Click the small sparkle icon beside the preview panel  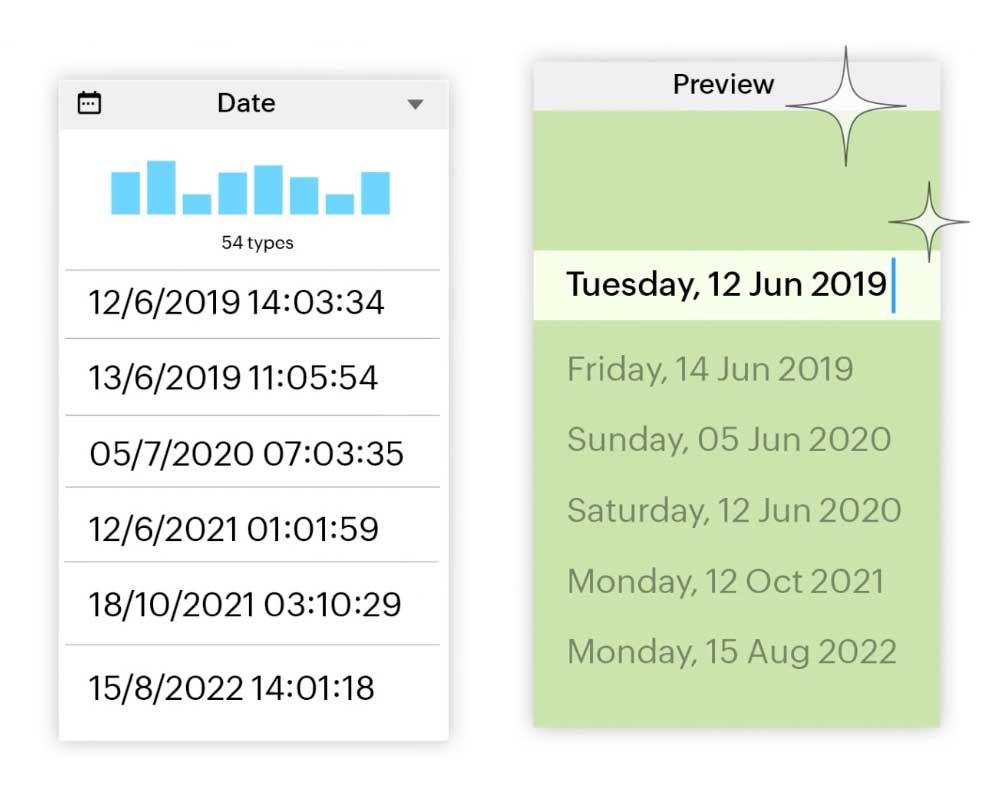pos(929,222)
